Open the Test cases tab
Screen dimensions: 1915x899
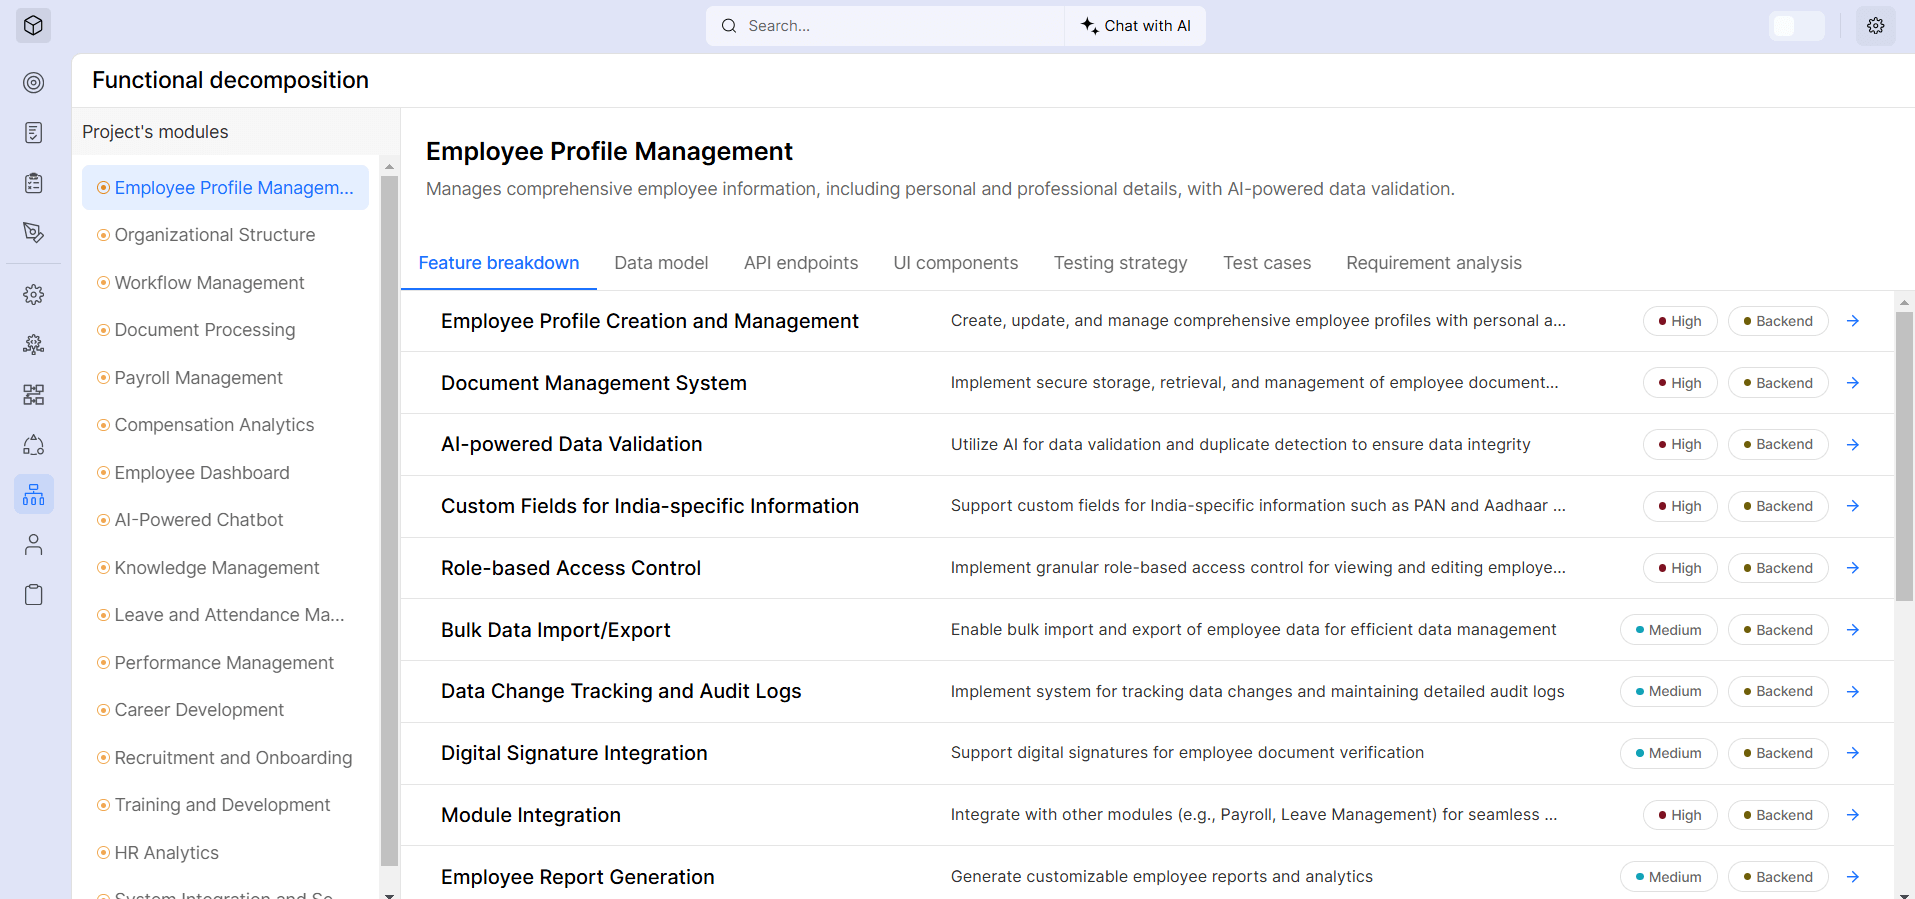pos(1266,263)
